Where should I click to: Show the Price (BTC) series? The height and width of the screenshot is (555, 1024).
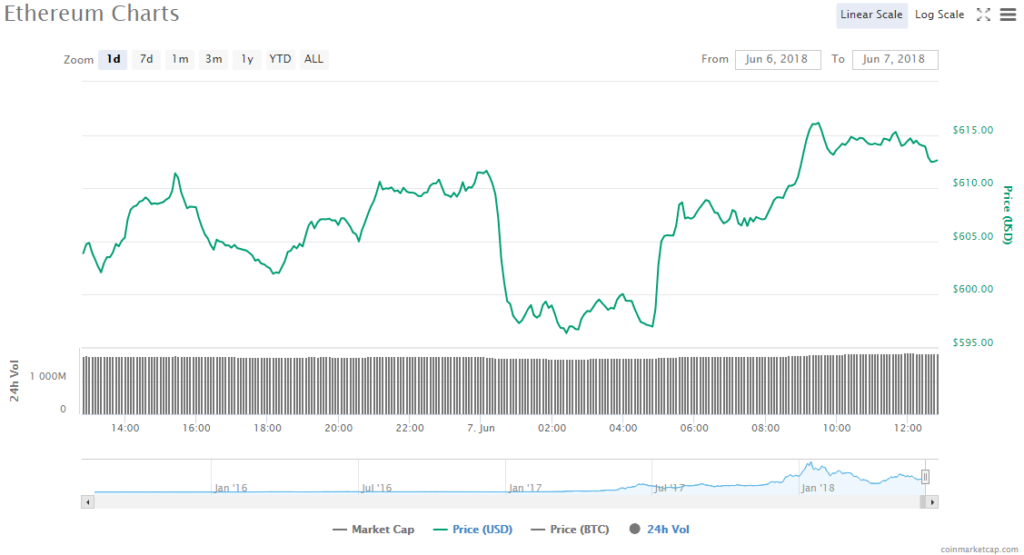[570, 529]
